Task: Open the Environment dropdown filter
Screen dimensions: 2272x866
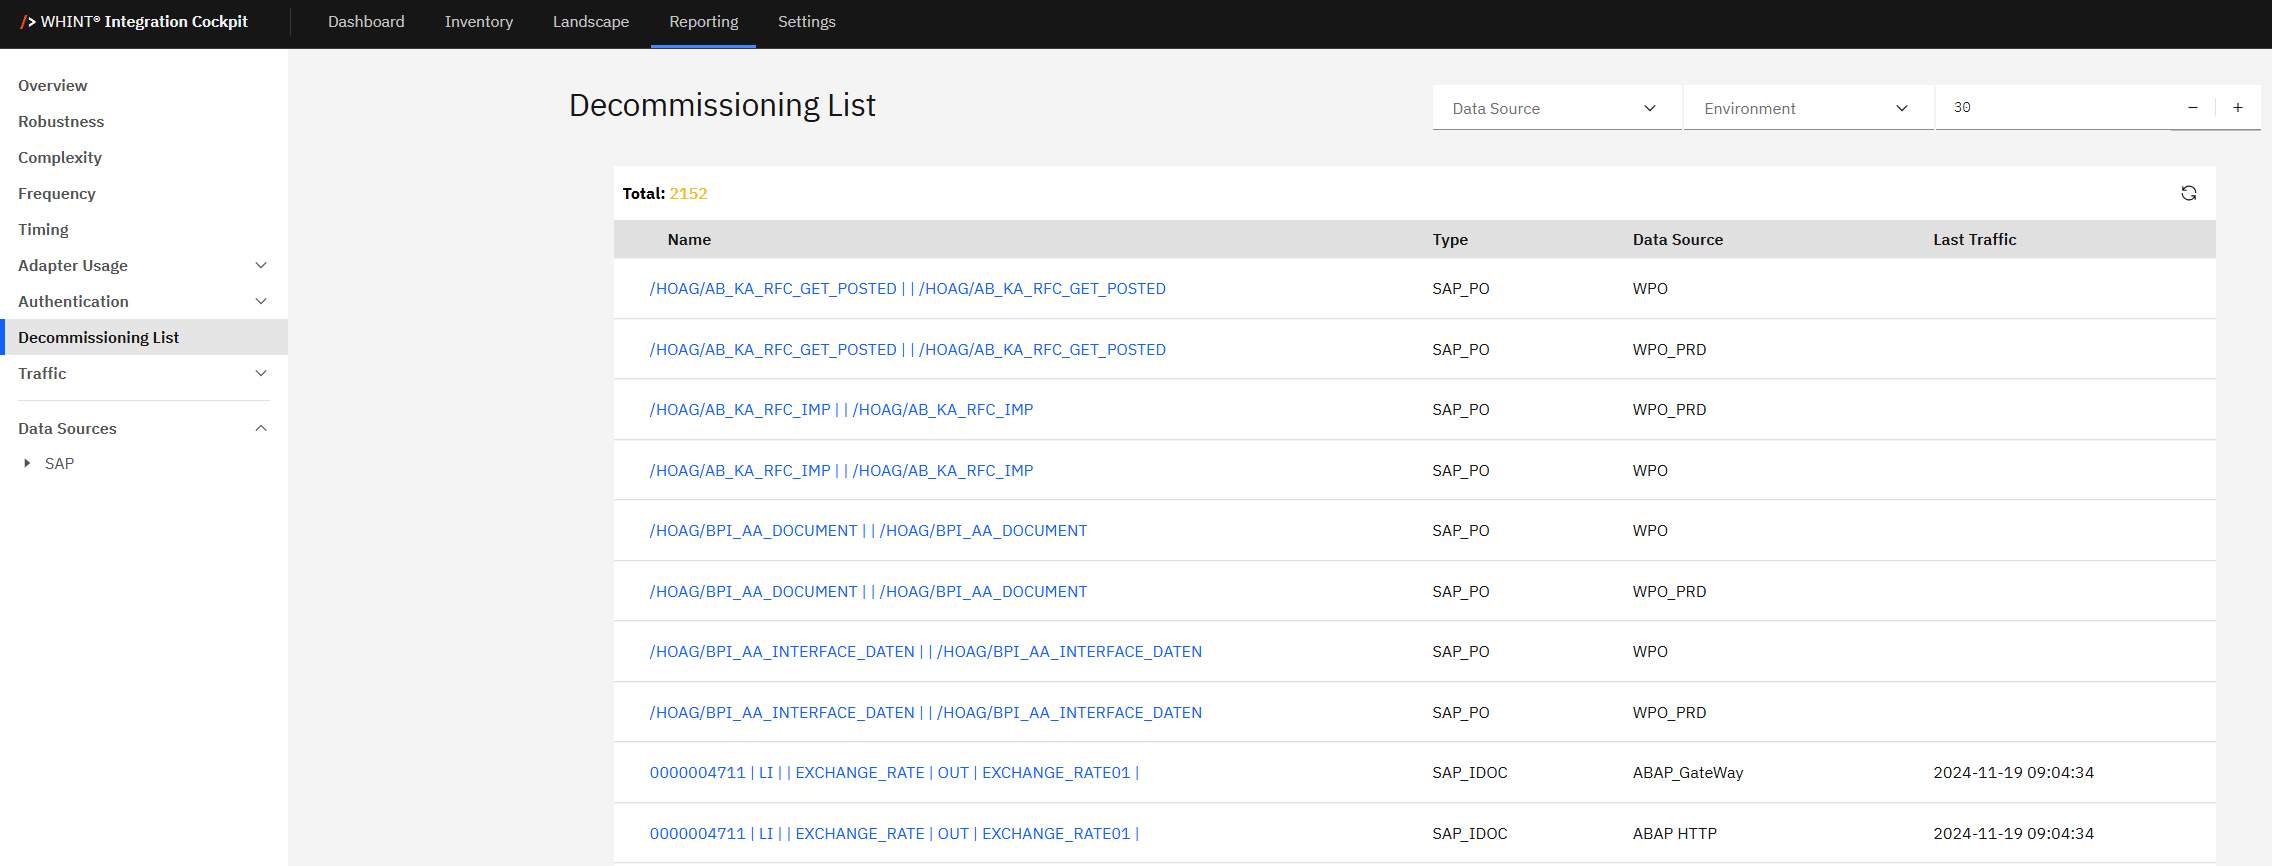Action: [1806, 108]
